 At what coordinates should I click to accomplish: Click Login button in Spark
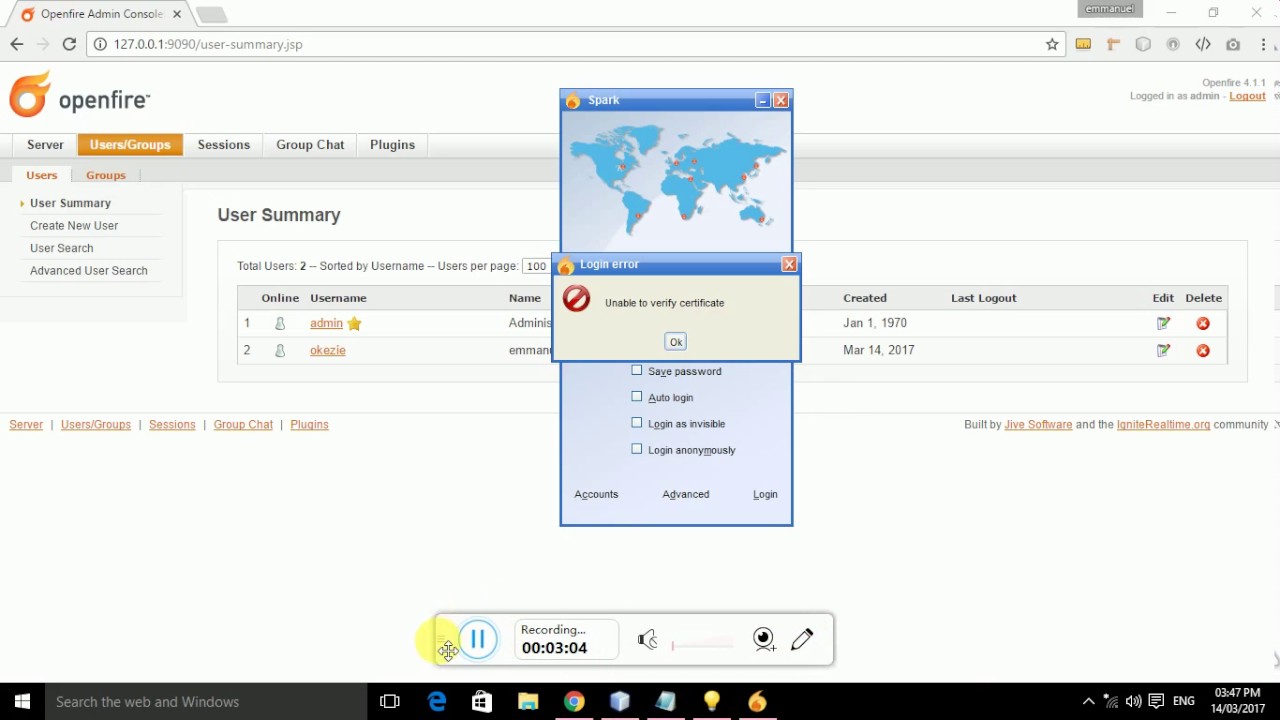click(x=765, y=494)
